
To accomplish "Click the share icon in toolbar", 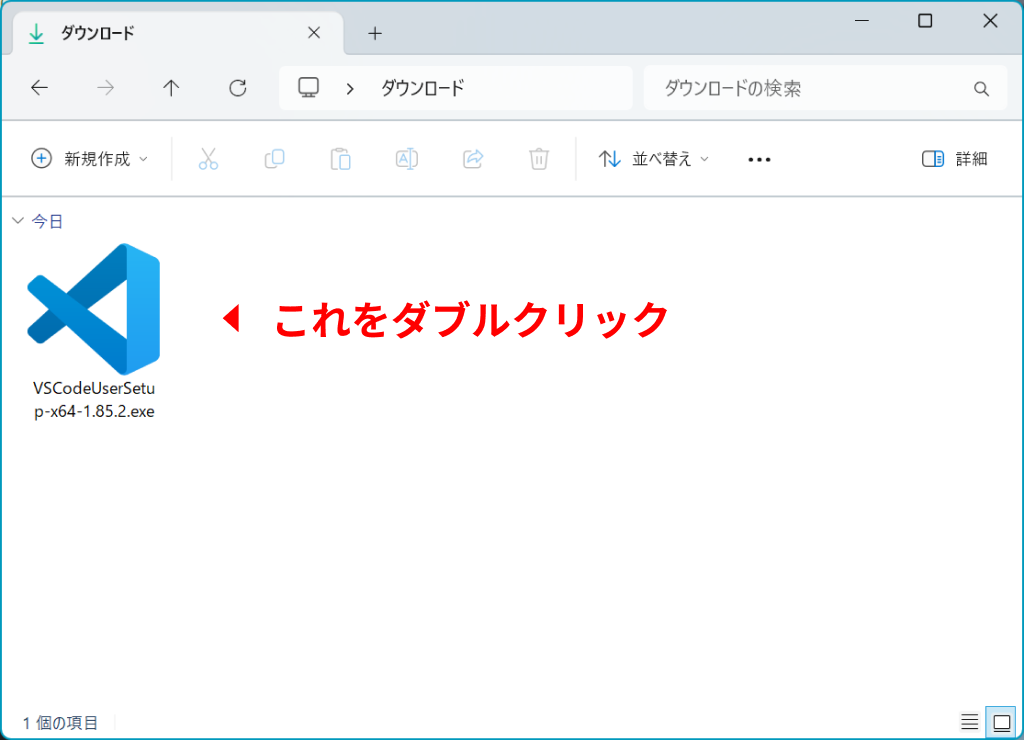I will [x=473, y=159].
